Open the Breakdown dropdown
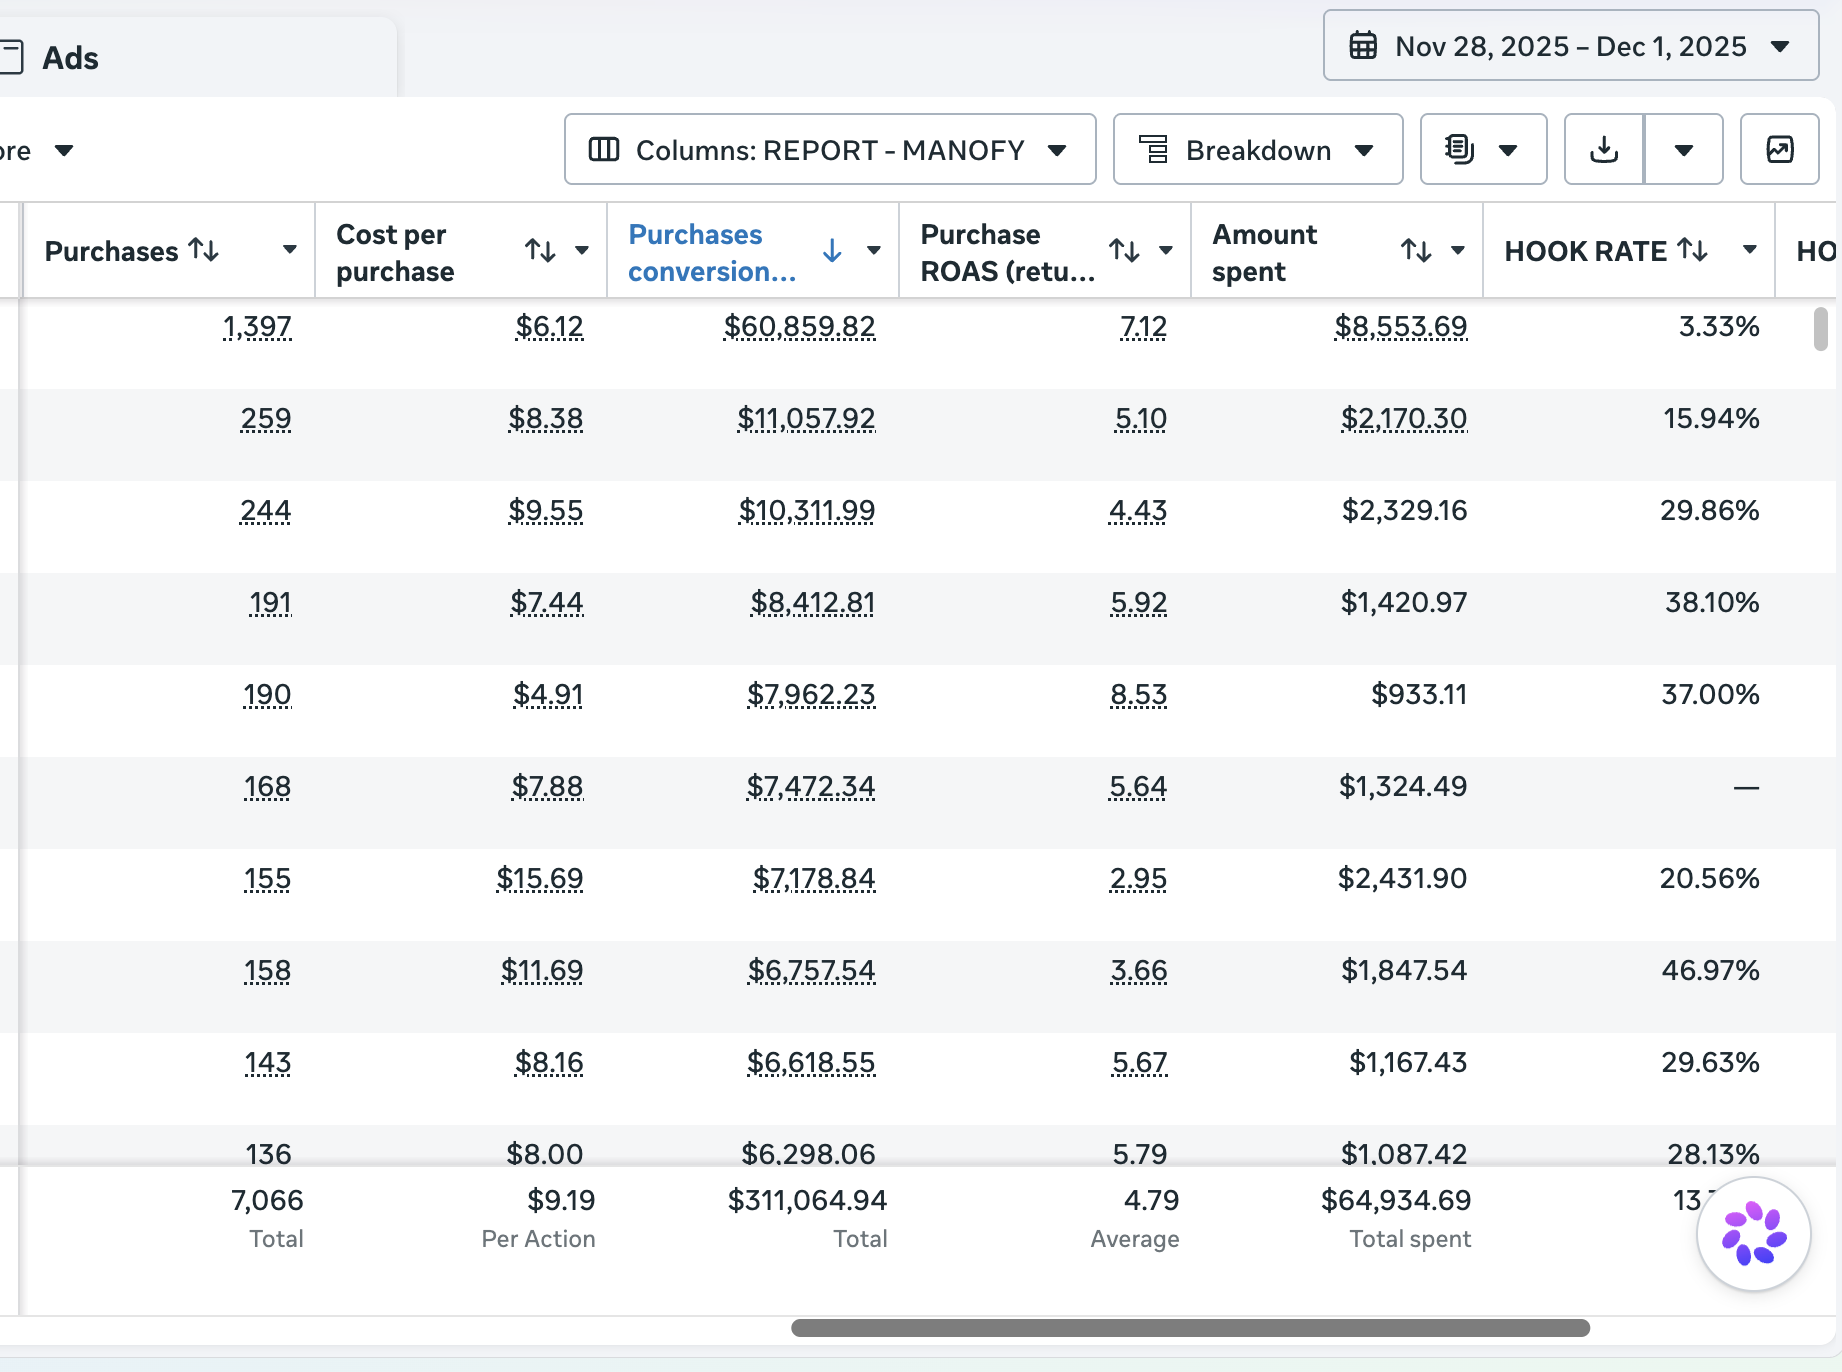This screenshot has width=1842, height=1372. click(1258, 150)
